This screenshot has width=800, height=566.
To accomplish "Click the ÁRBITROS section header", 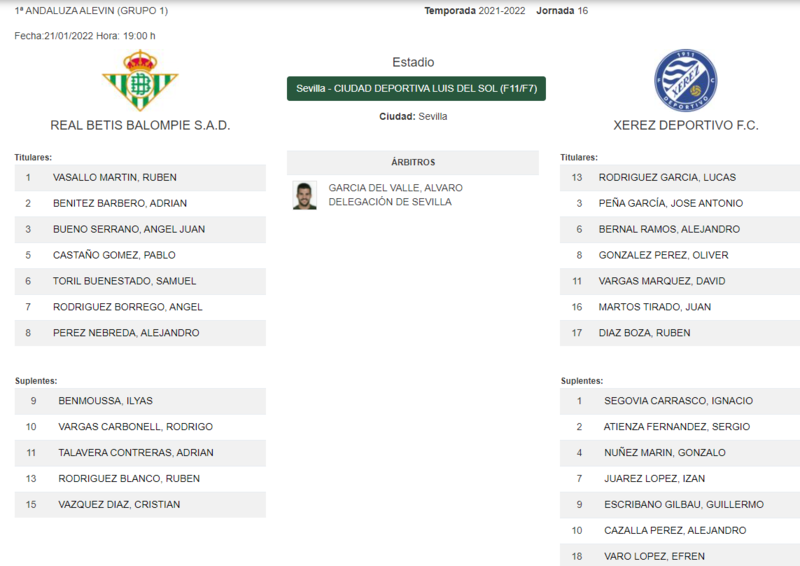I will (413, 162).
